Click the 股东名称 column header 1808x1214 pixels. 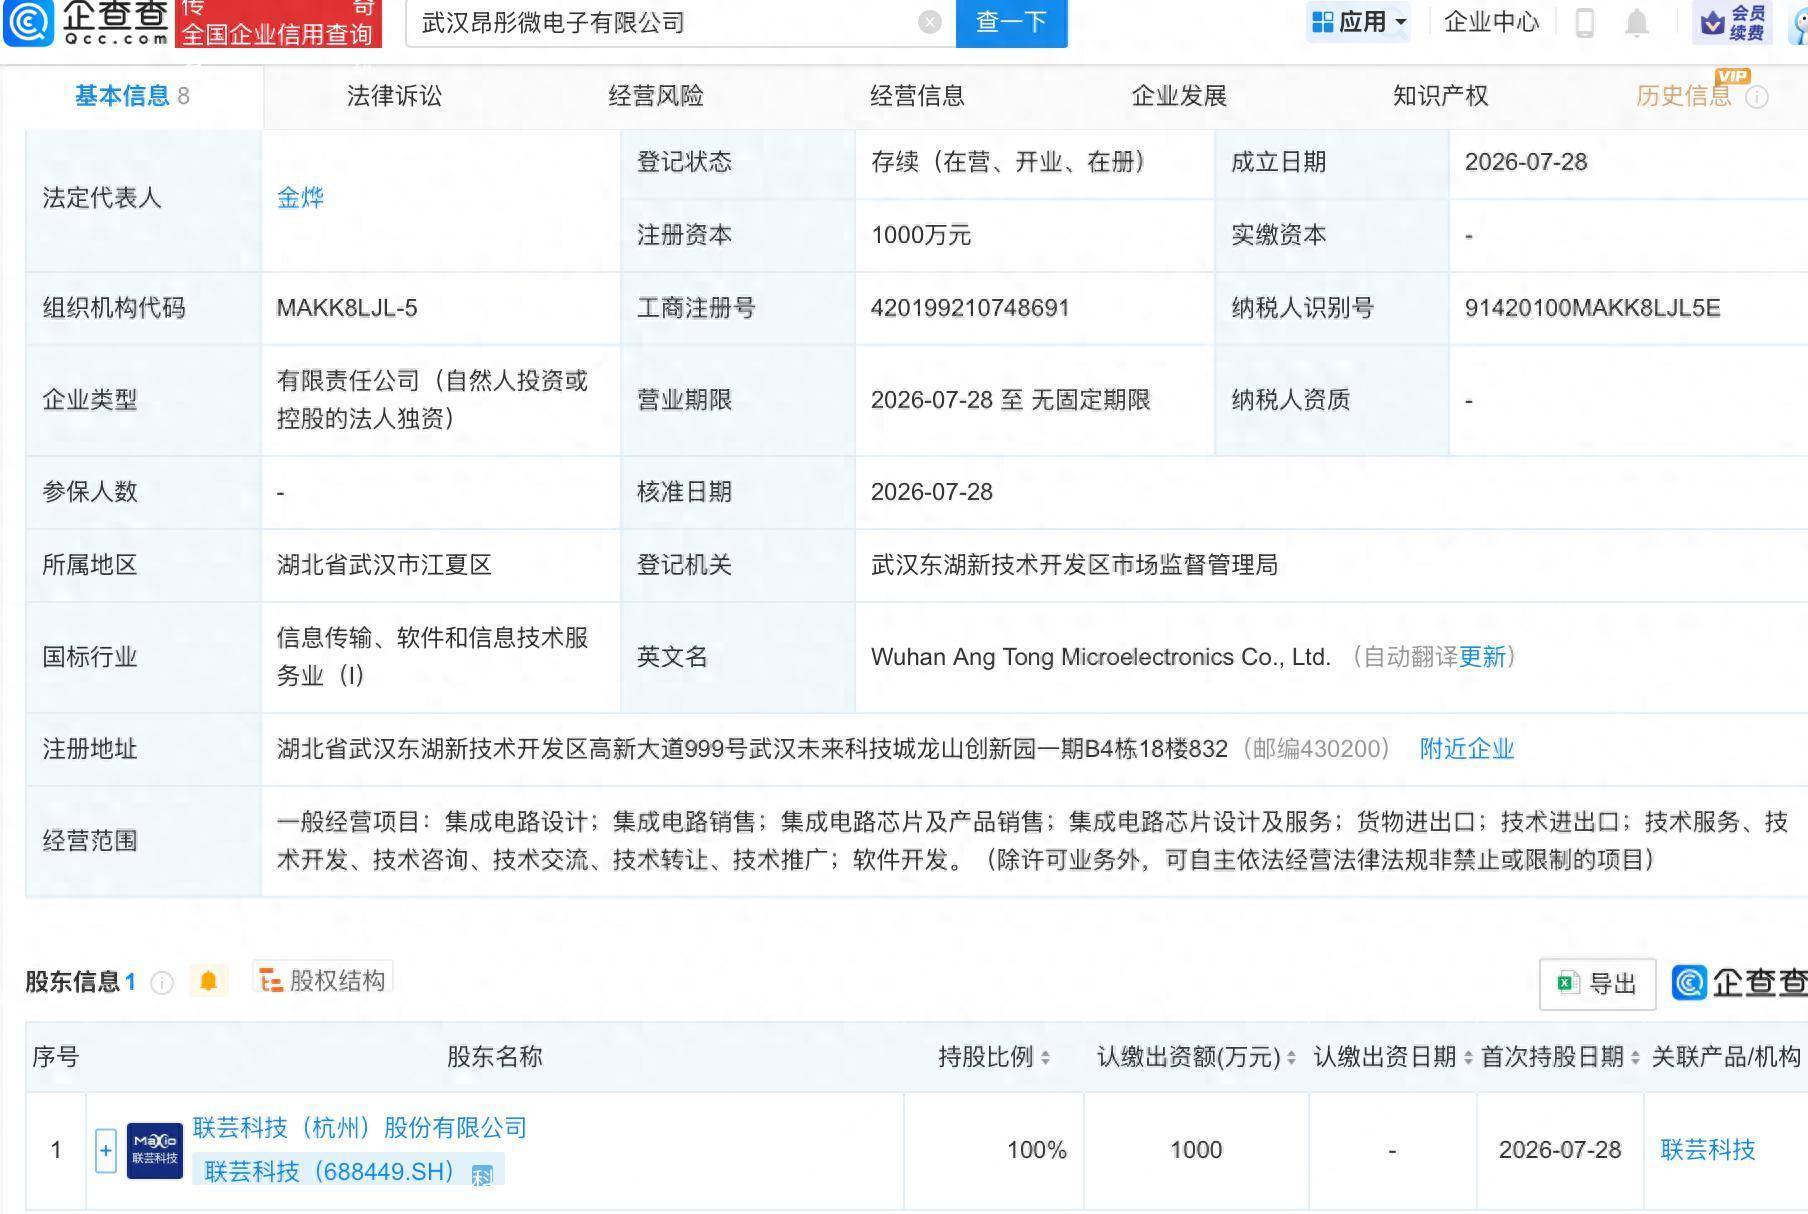(495, 1057)
